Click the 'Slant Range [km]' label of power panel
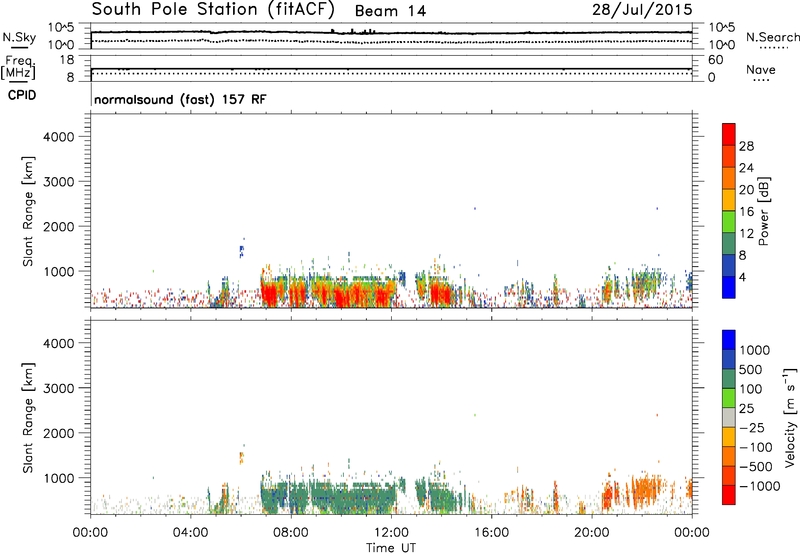800x554 pixels. [28, 211]
